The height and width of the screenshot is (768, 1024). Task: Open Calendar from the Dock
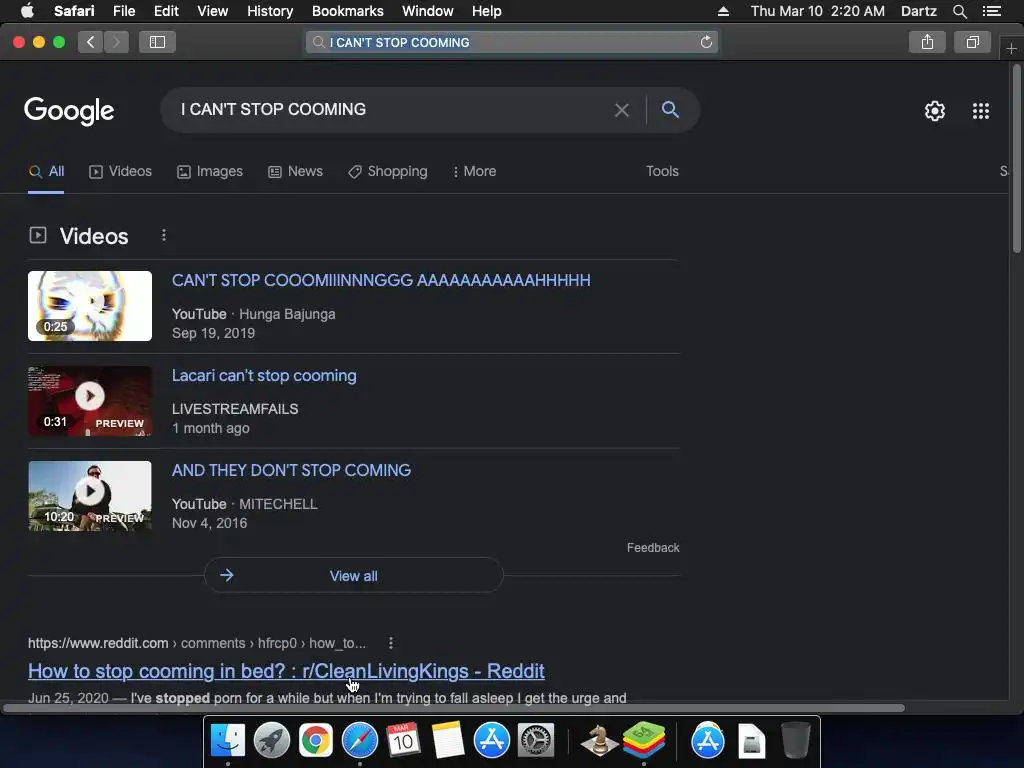404,741
